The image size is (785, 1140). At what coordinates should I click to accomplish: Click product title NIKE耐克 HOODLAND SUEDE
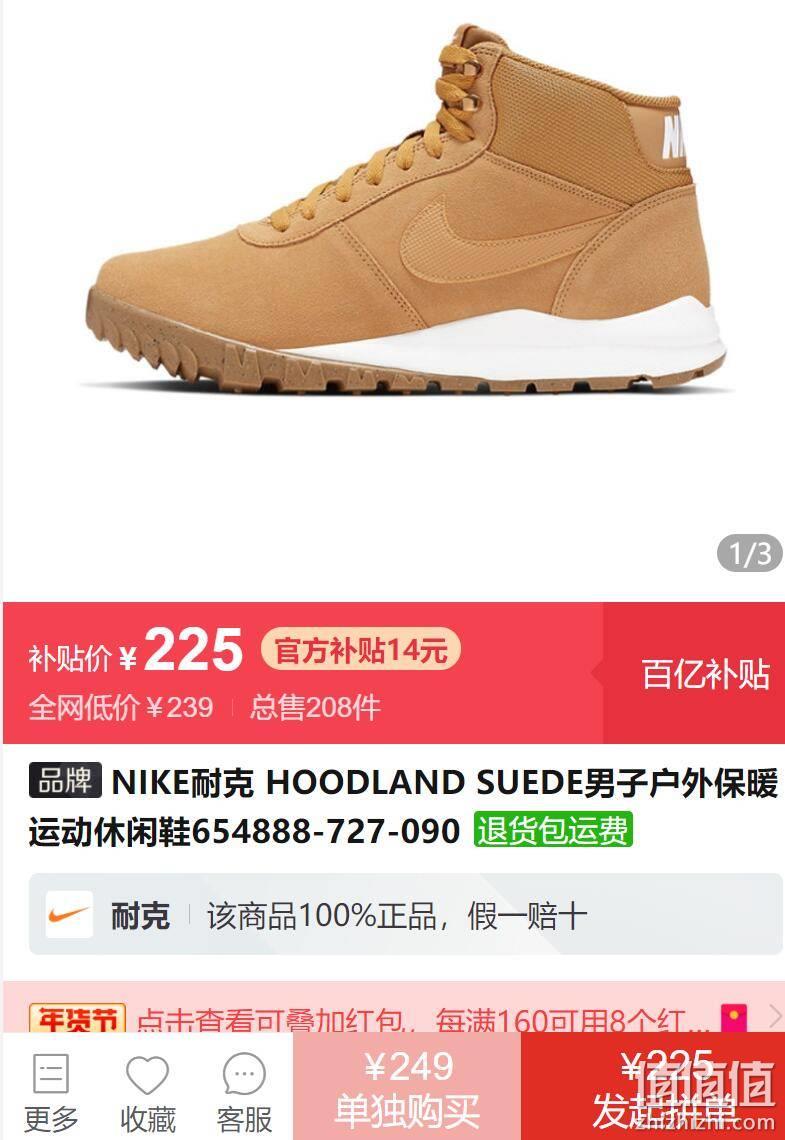[403, 806]
